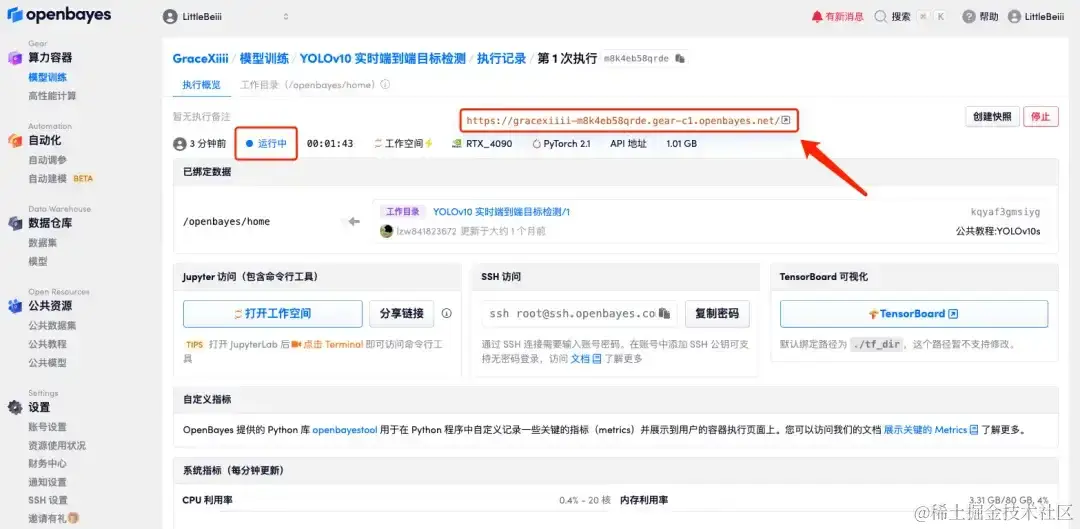Screen dimensions: 1080x529
Task: Click info icon next to 分享链接
Action: click(x=446, y=313)
